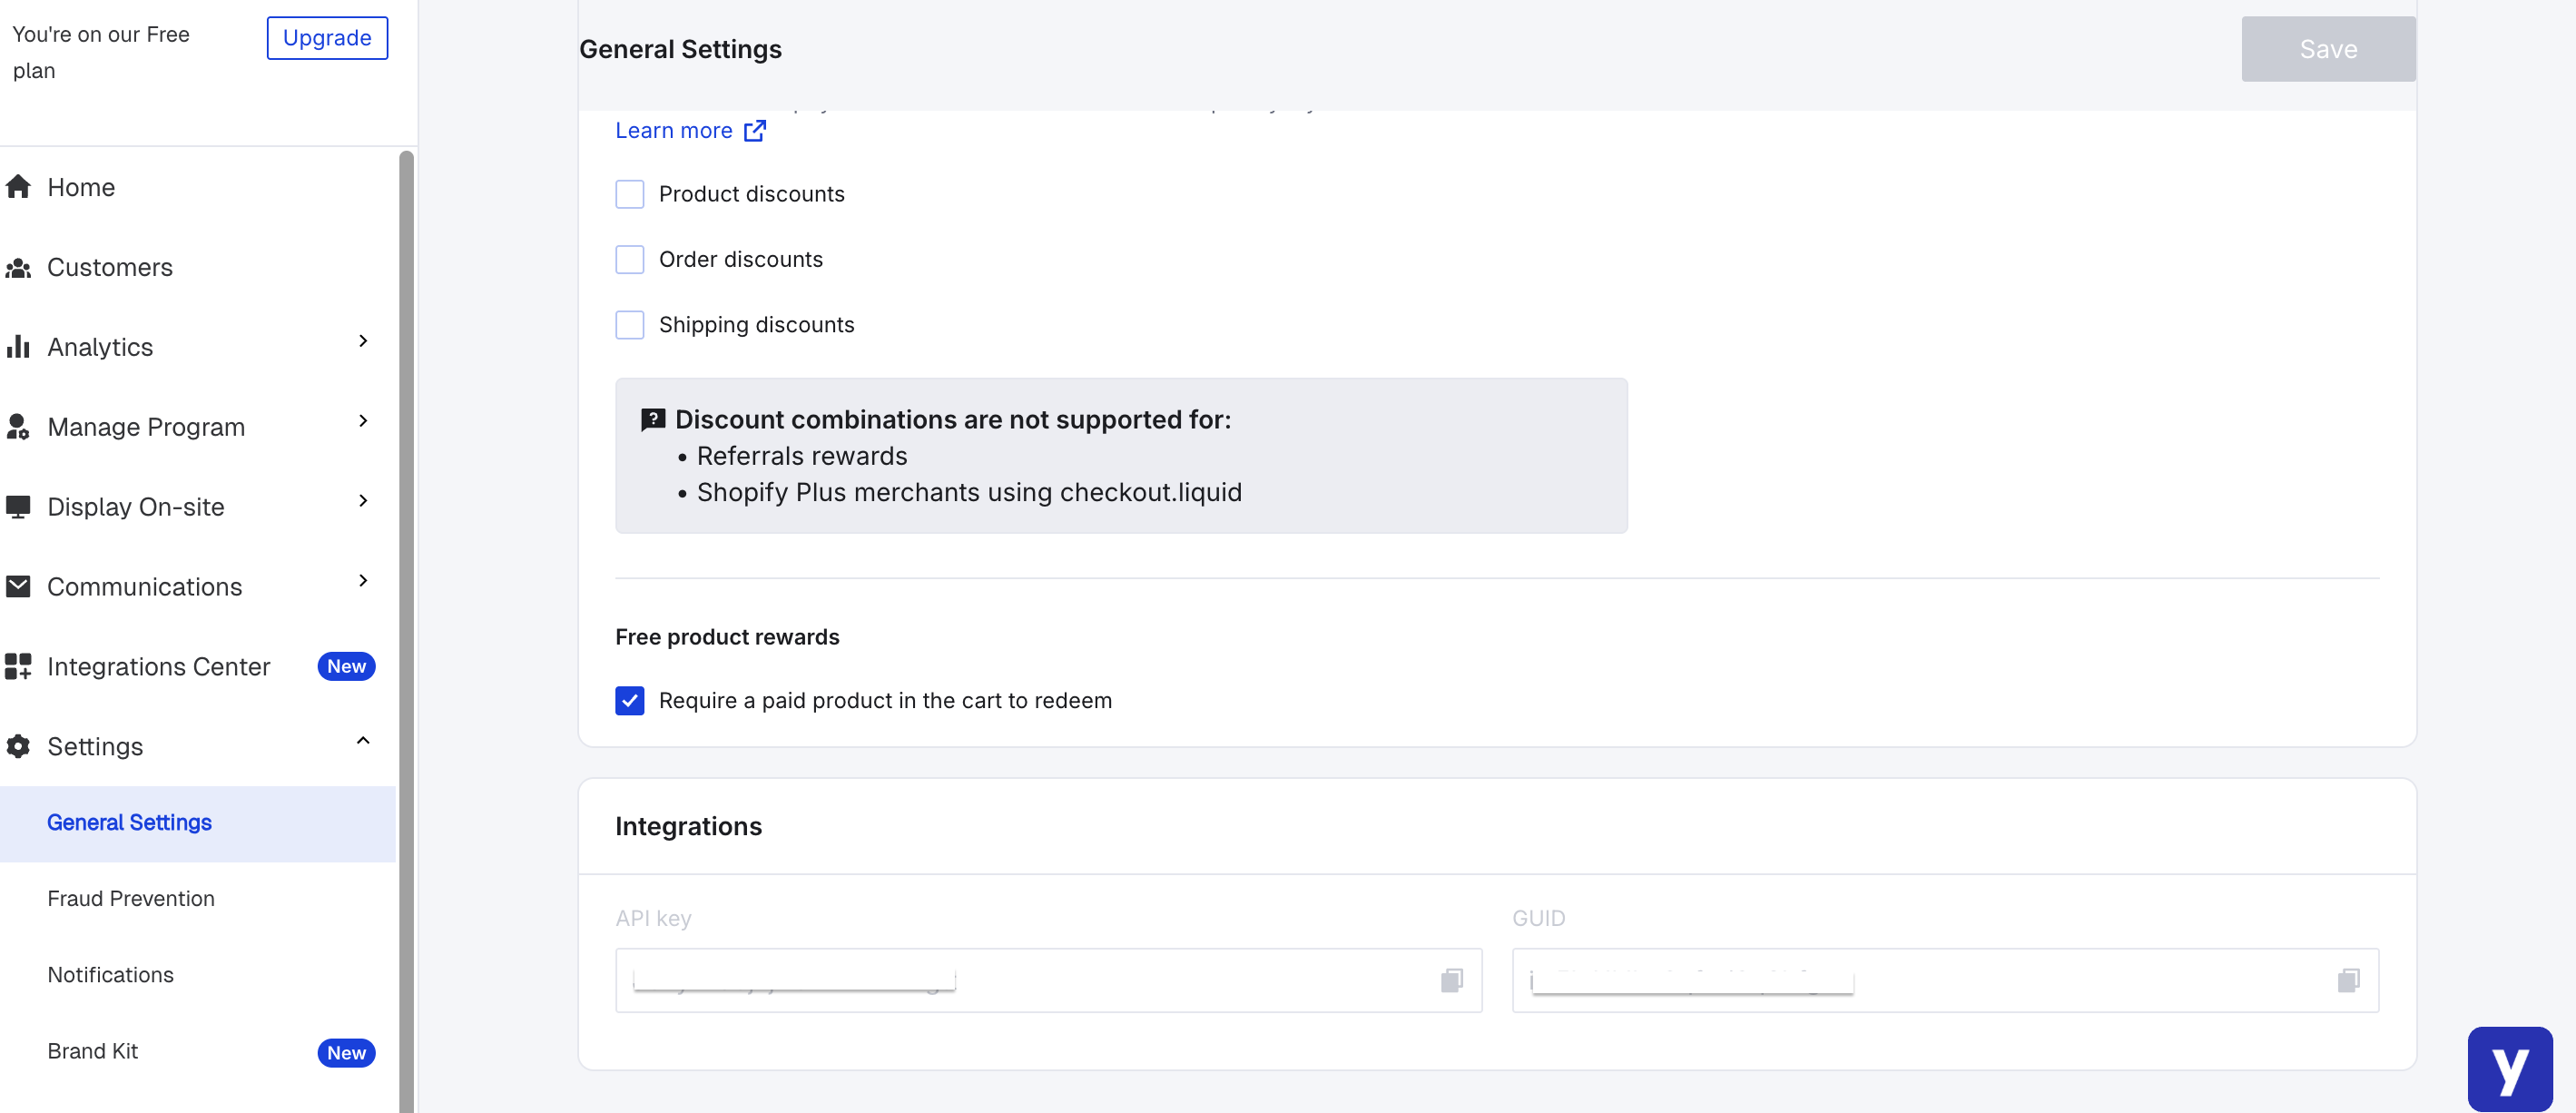Click the Analytics bar chart icon
This screenshot has height=1113, width=2576.
coord(18,347)
